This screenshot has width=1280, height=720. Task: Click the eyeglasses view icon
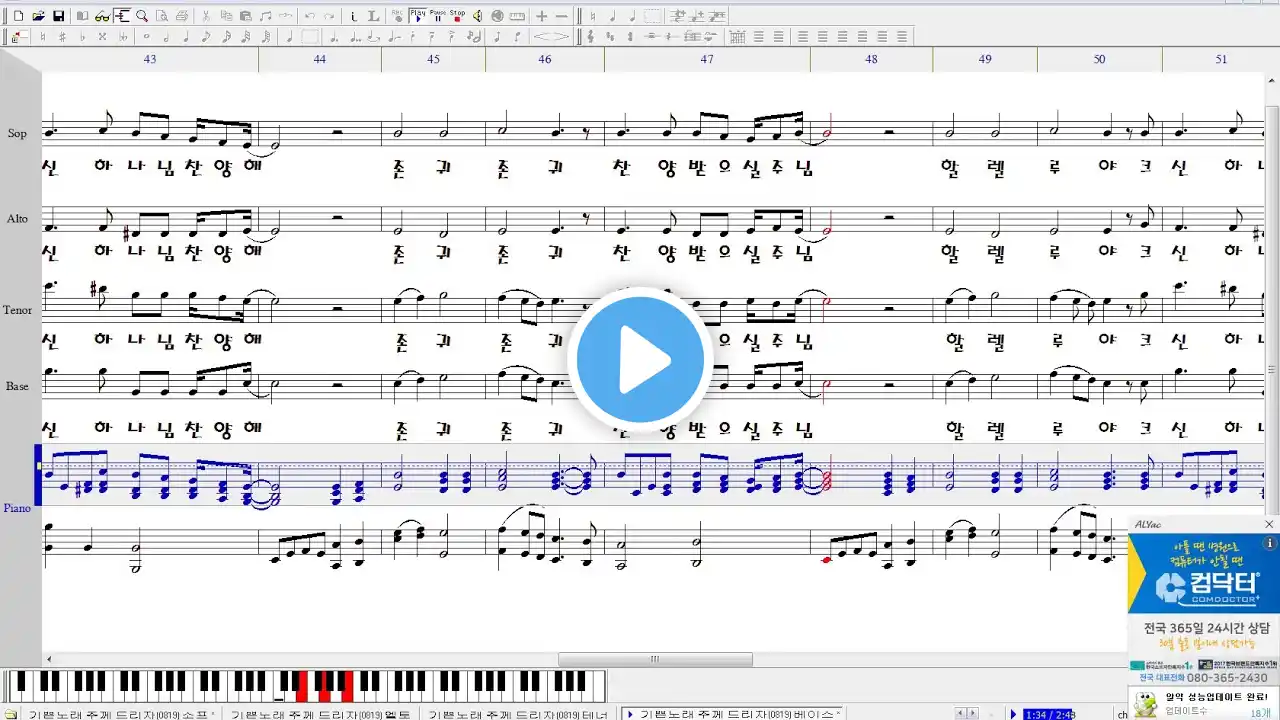click(102, 16)
